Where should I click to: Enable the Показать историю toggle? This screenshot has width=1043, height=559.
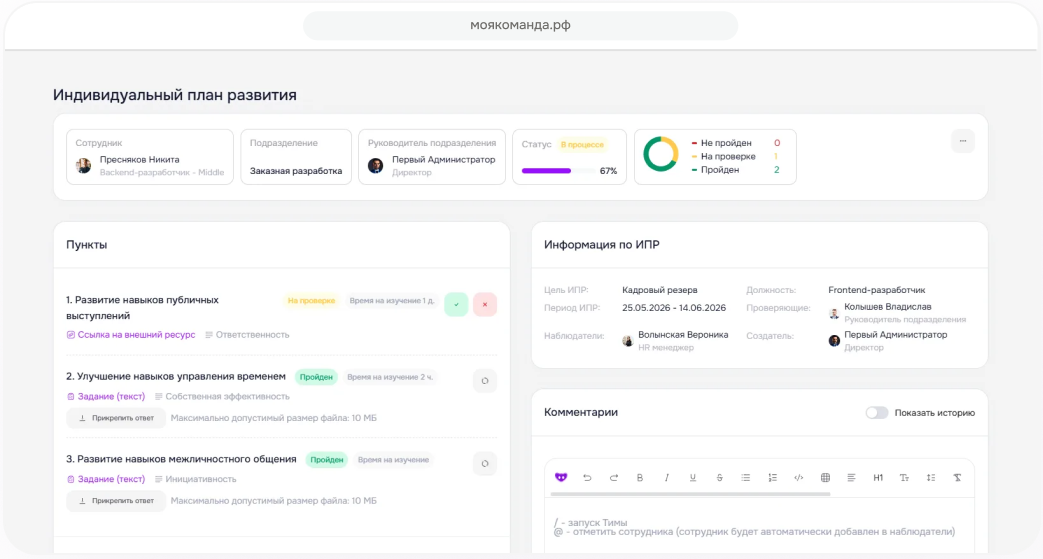pyautogui.click(x=876, y=413)
